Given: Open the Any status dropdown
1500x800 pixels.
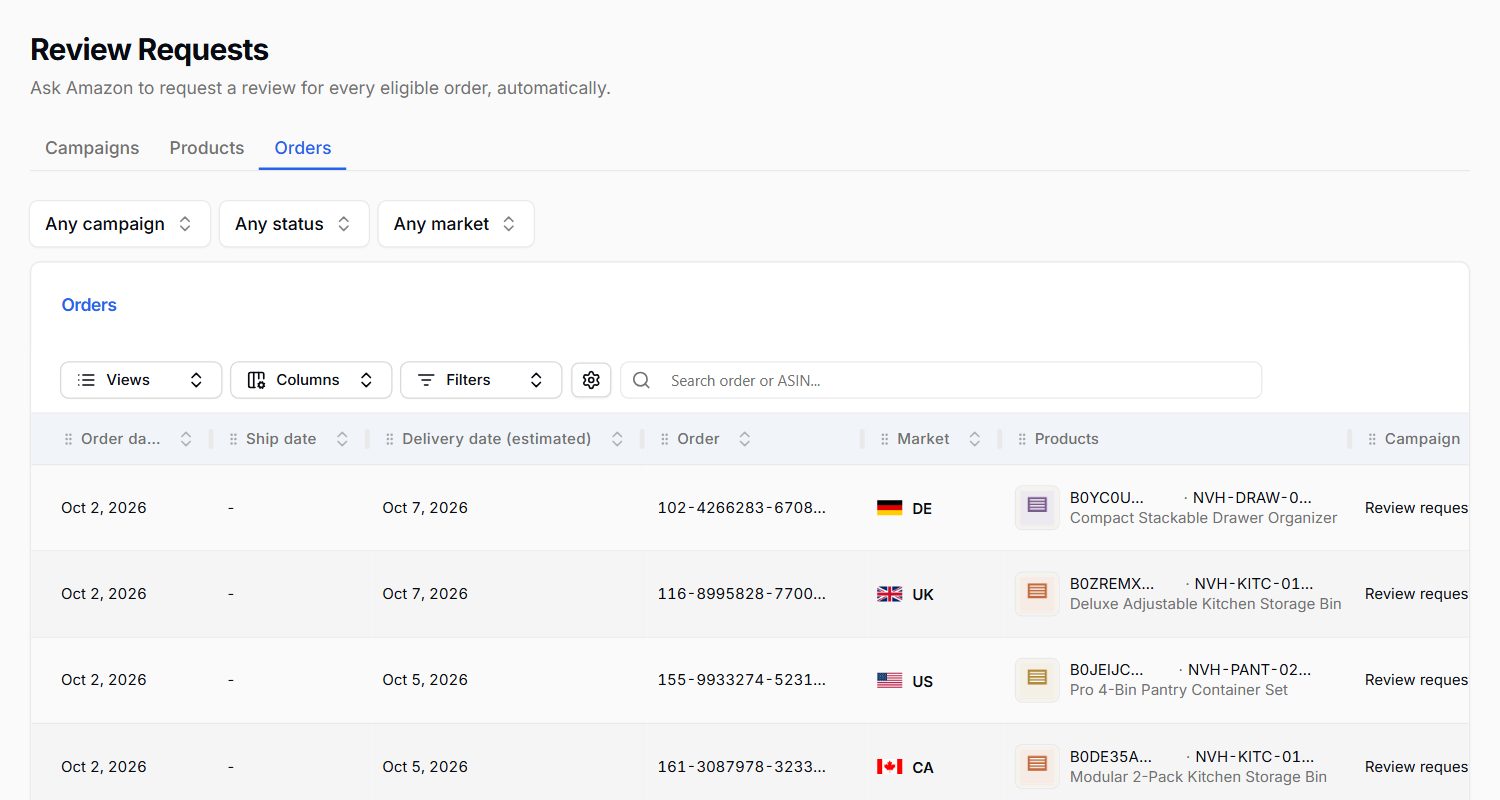Looking at the screenshot, I should click(x=294, y=224).
